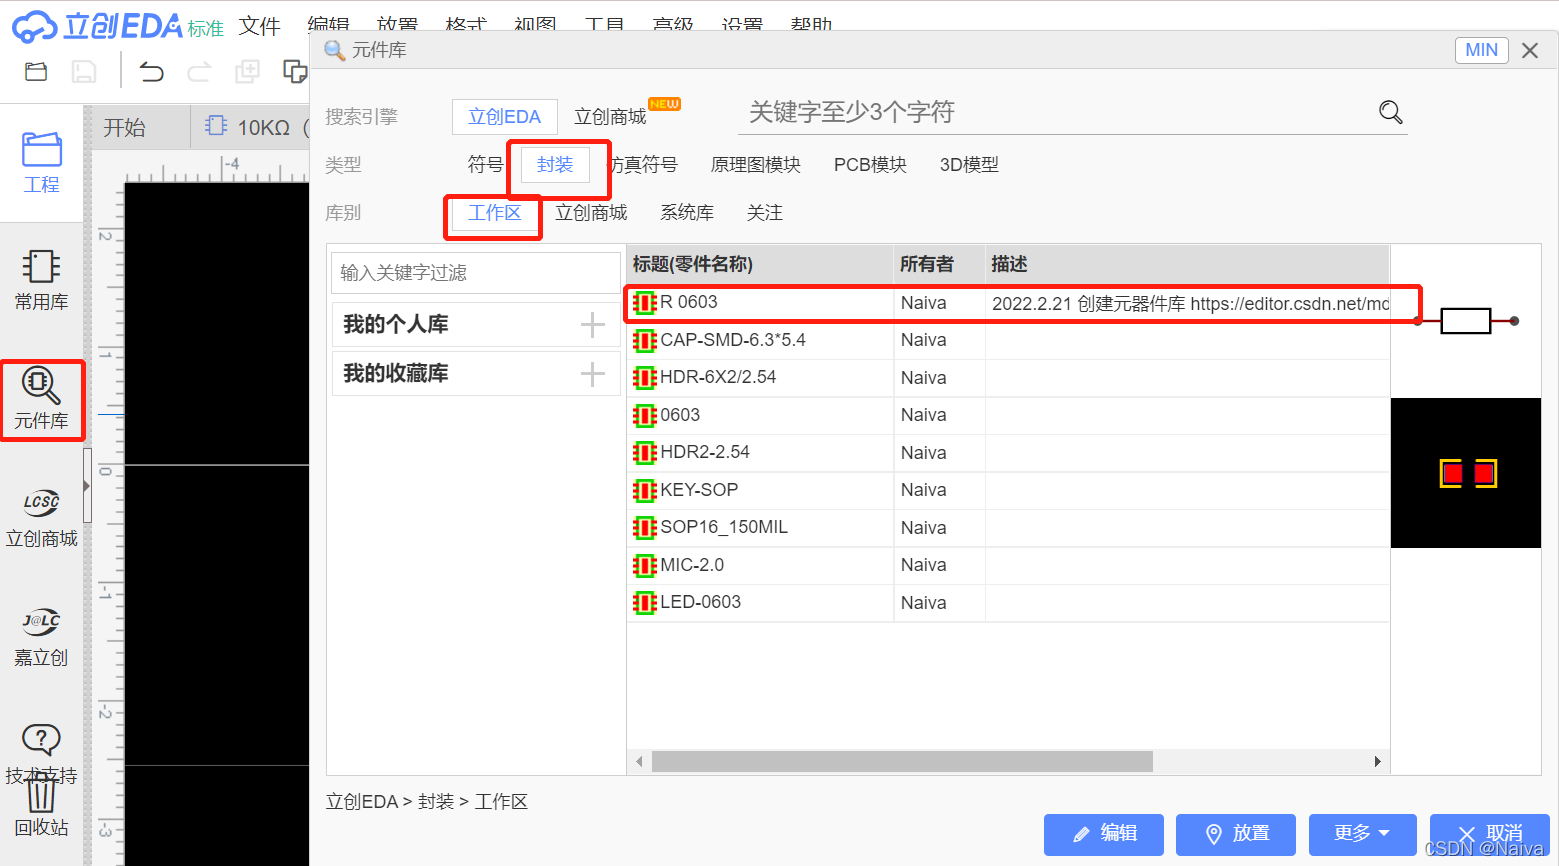Select the R 0603 row
The width and height of the screenshot is (1559, 866).
[x=1008, y=303]
